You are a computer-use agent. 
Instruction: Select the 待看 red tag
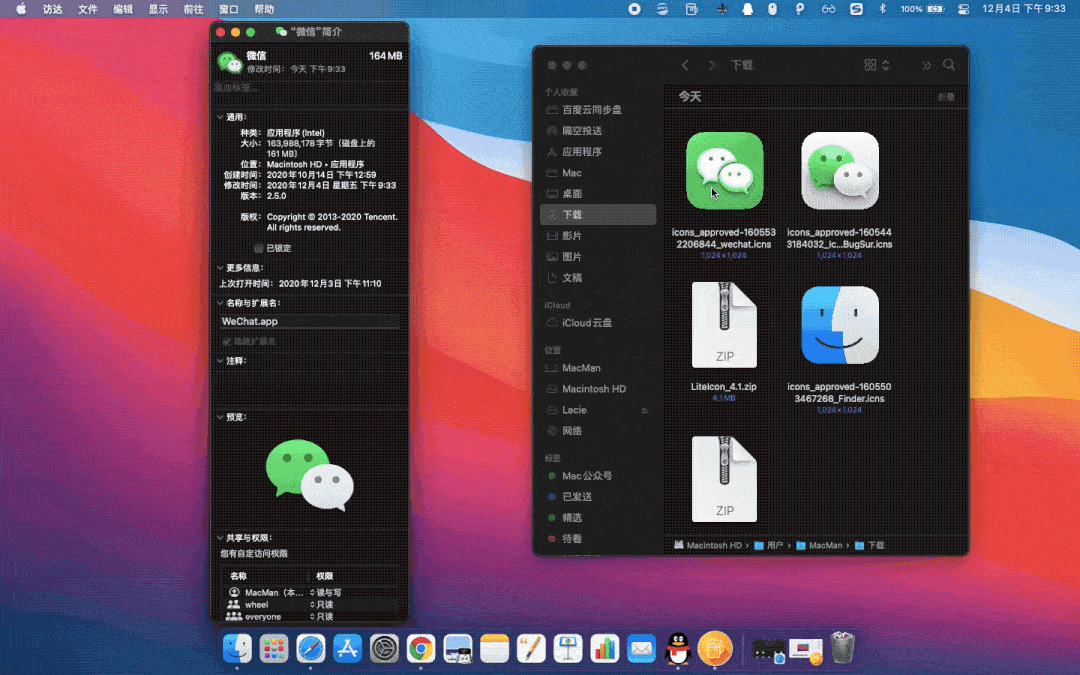tap(571, 539)
